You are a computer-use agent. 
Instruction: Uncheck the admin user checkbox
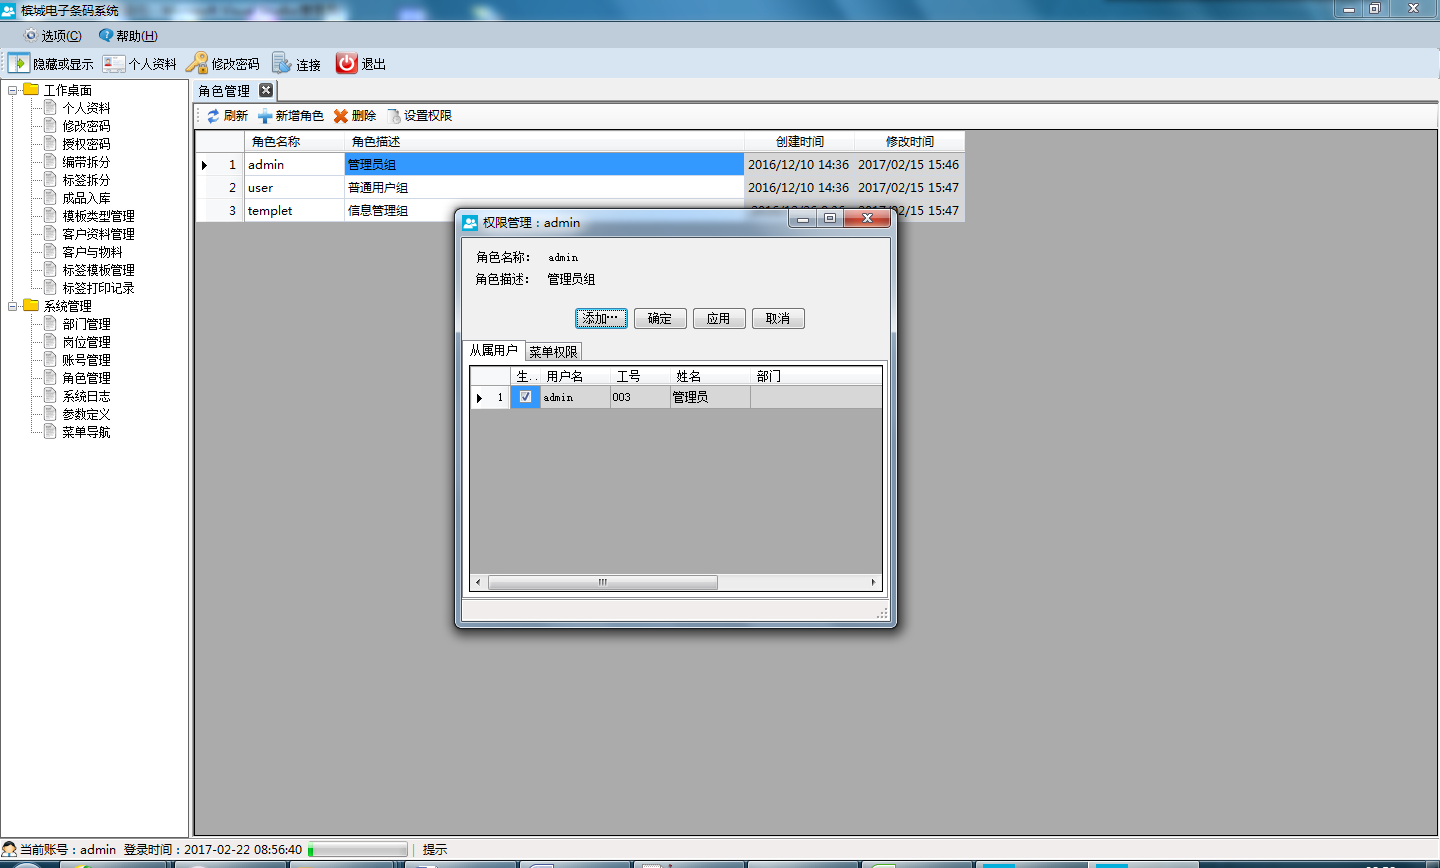click(525, 397)
